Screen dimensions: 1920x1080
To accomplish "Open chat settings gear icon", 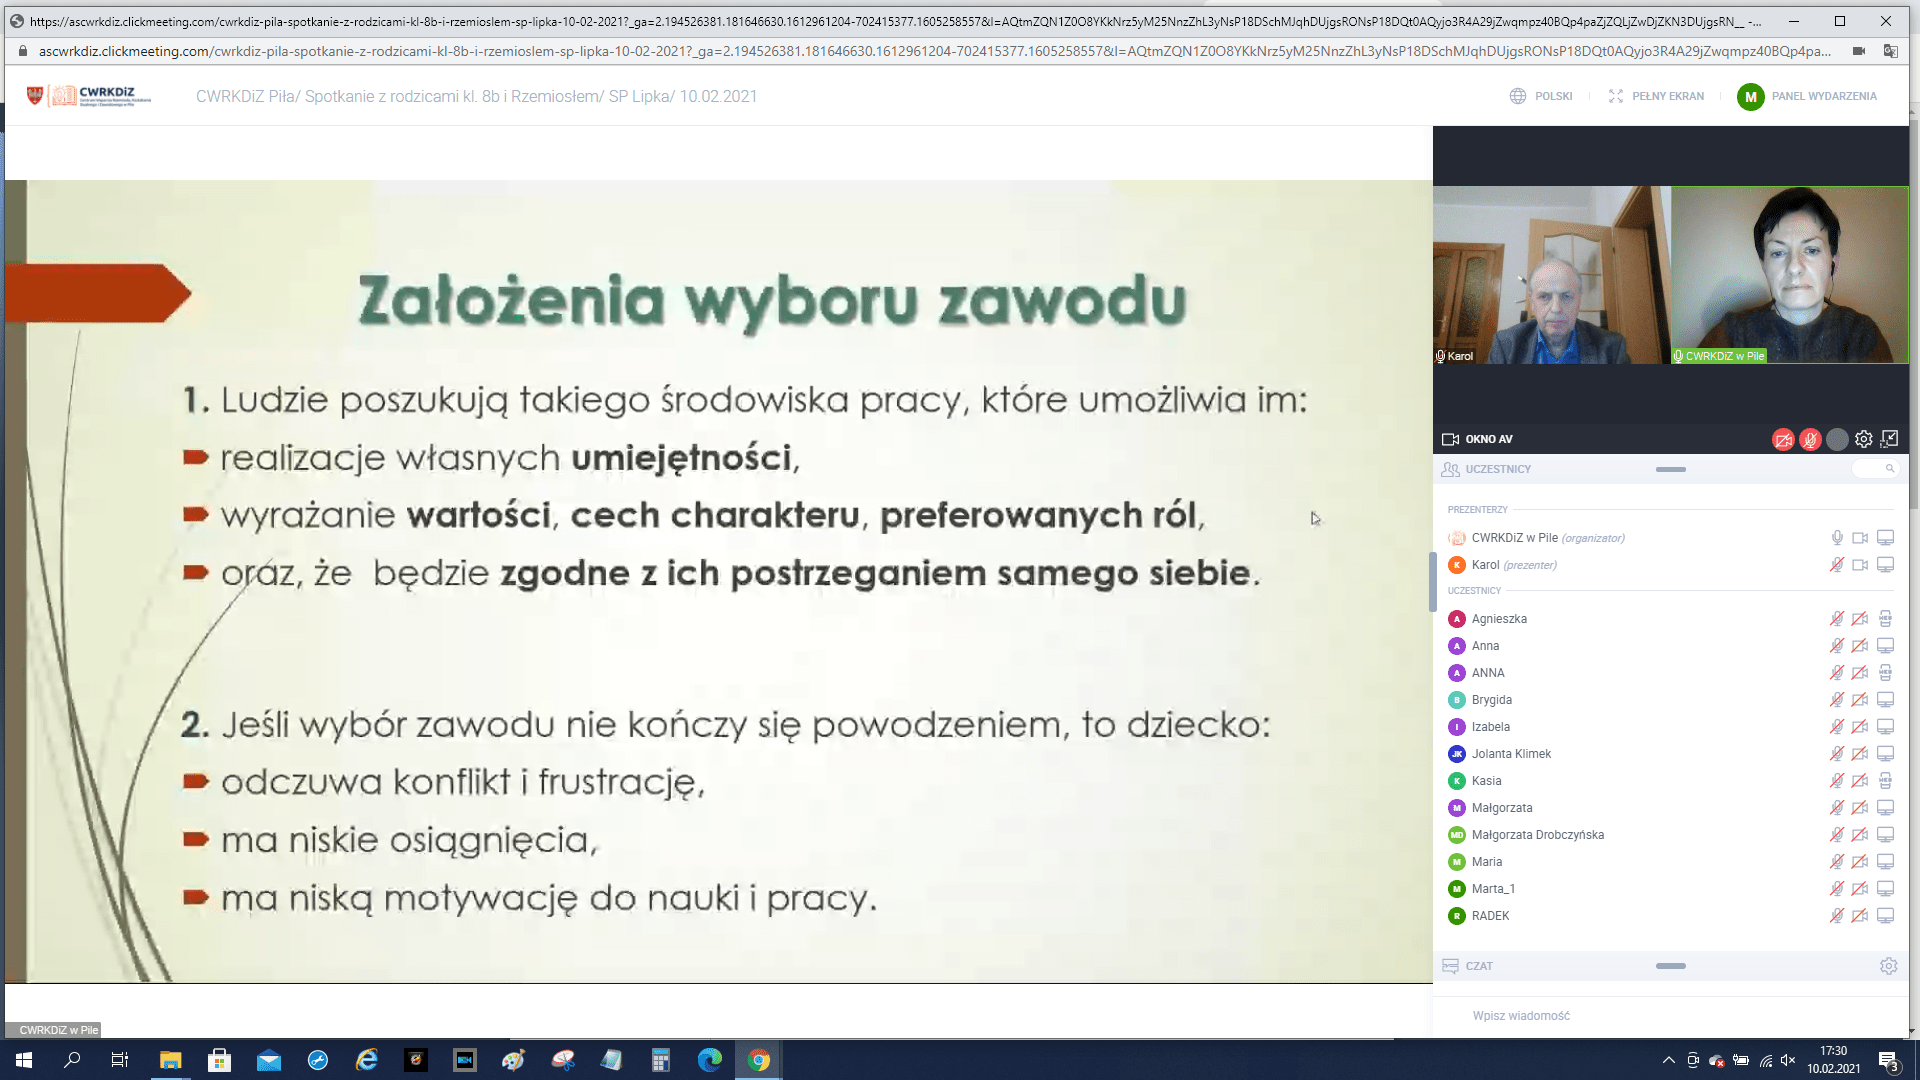I will click(x=1888, y=966).
